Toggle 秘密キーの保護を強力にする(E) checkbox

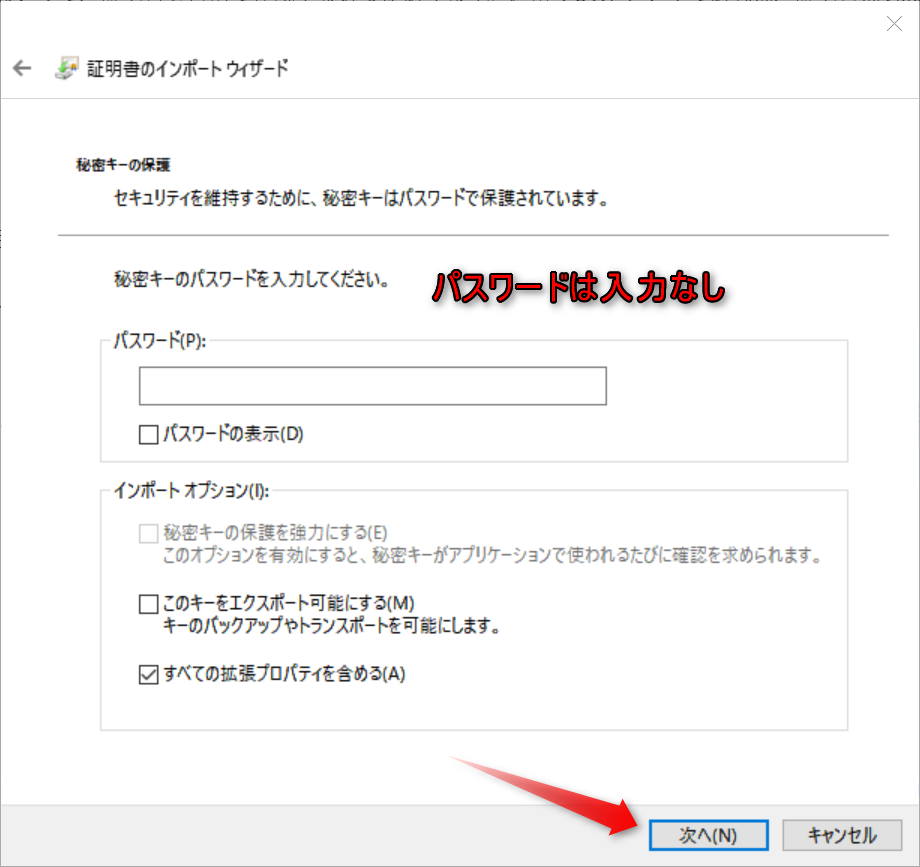[148, 533]
